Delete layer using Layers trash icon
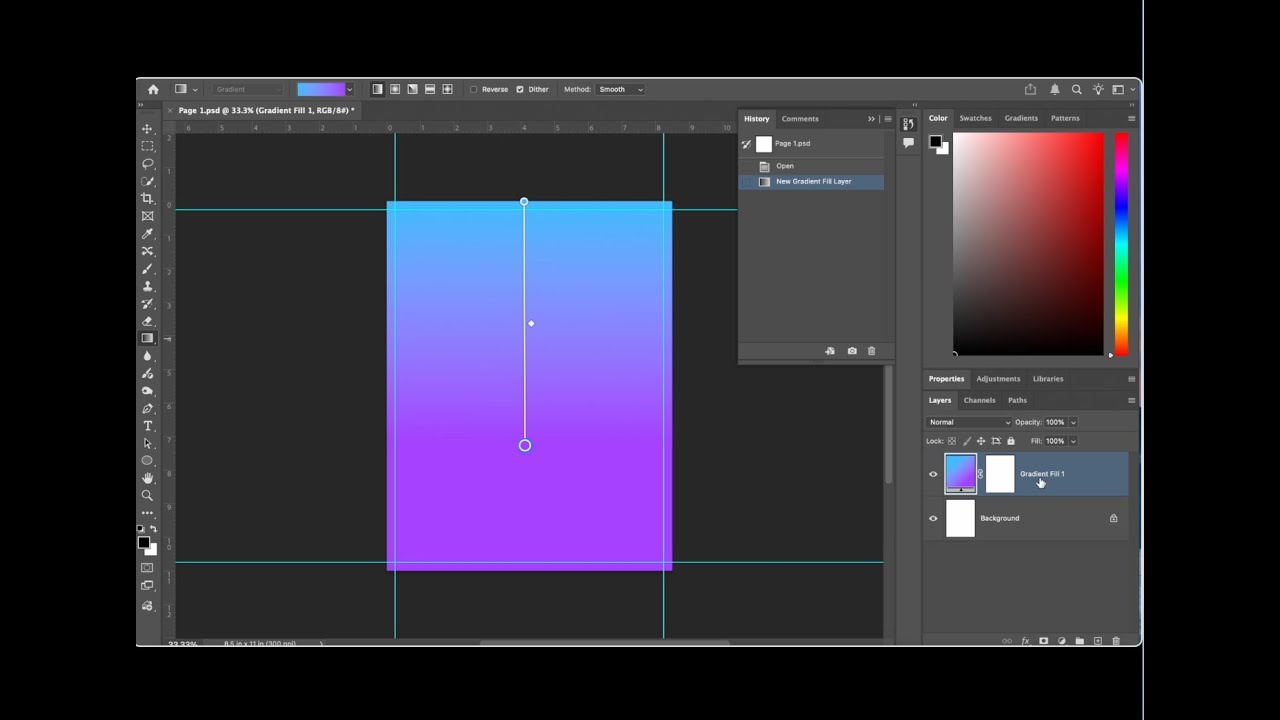The width and height of the screenshot is (1280, 720). click(x=1116, y=641)
